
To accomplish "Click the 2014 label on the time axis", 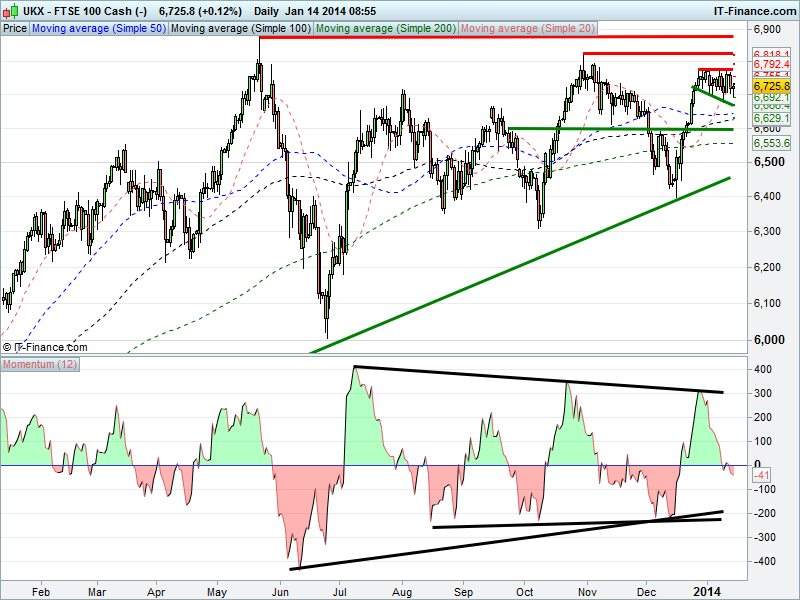I will pyautogui.click(x=707, y=592).
